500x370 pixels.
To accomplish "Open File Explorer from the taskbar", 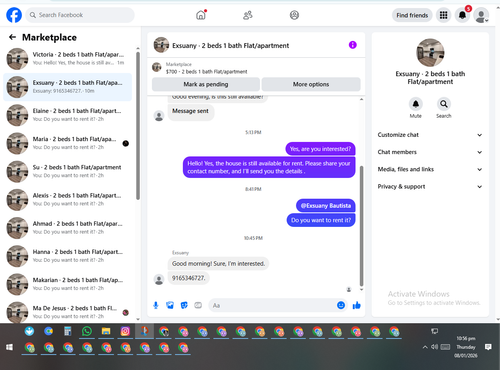I will (106, 331).
